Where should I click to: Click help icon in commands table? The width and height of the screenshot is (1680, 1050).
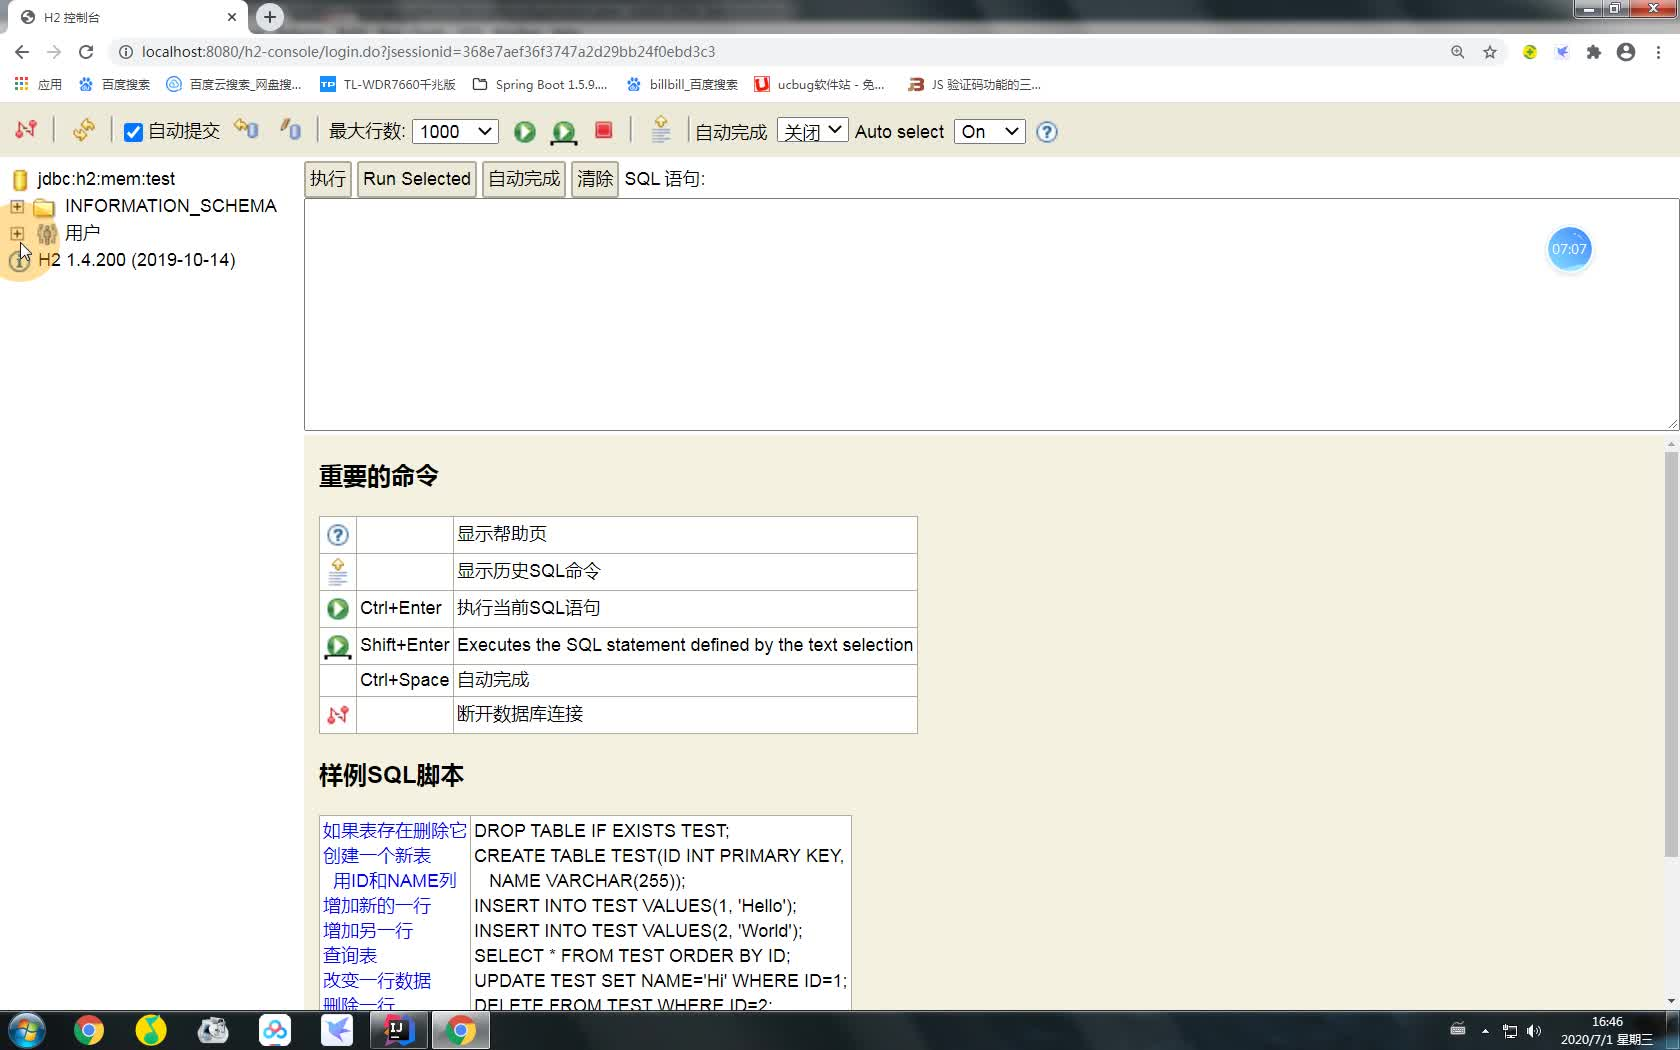(338, 535)
